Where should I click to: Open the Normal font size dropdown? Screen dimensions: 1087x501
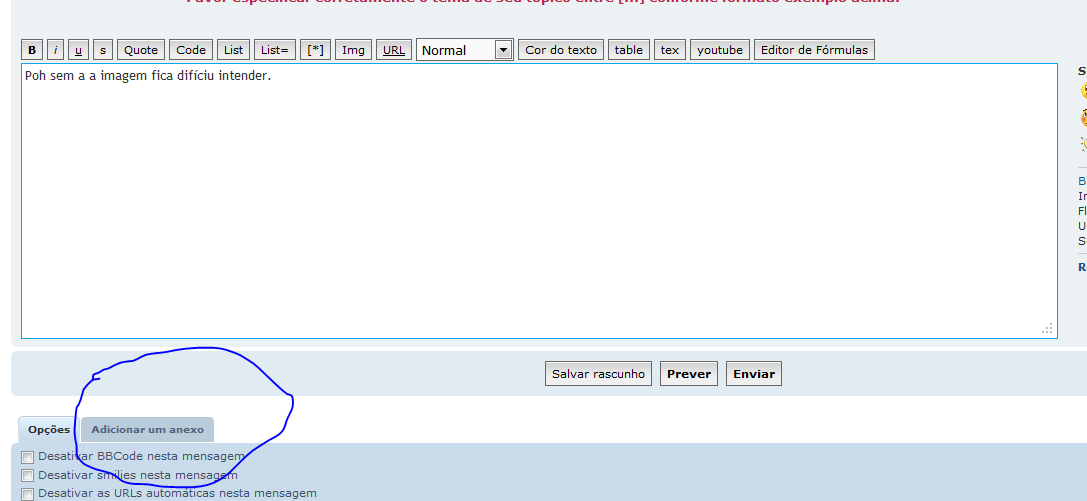[465, 50]
